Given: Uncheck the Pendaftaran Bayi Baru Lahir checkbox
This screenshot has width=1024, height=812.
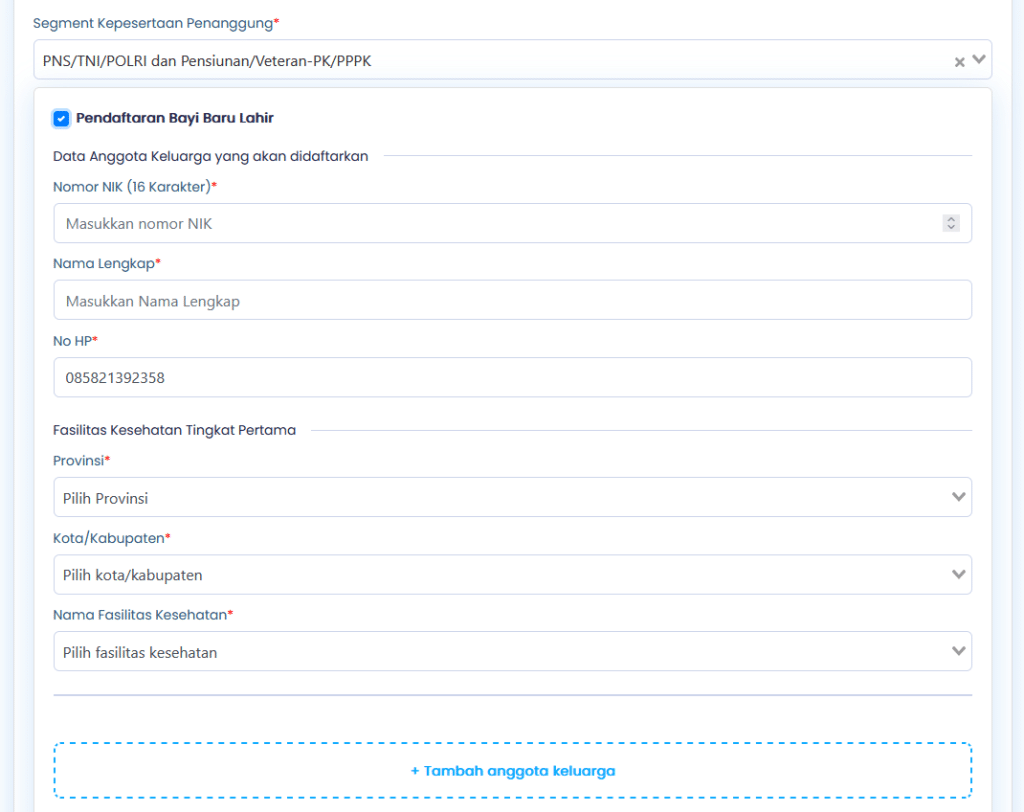Looking at the screenshot, I should 62,119.
